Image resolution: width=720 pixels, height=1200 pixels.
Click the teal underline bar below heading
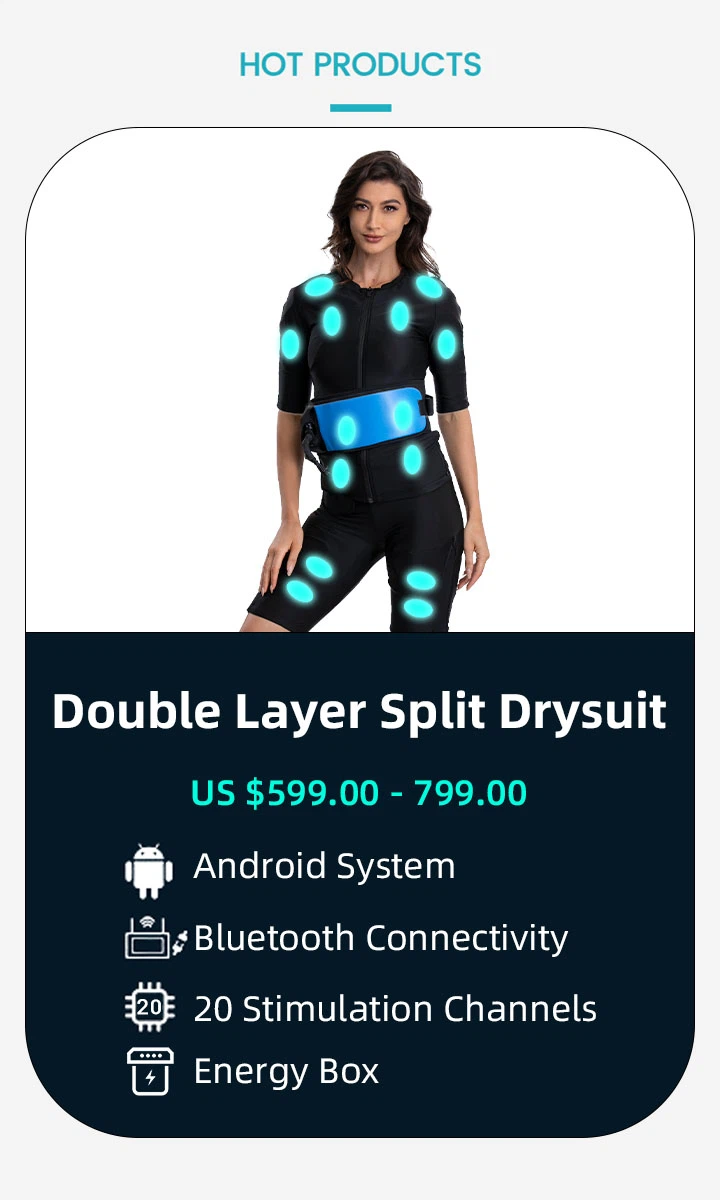click(360, 108)
